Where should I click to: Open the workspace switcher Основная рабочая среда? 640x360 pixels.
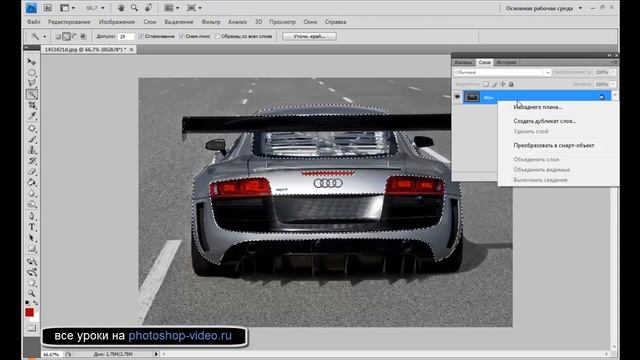(544, 8)
